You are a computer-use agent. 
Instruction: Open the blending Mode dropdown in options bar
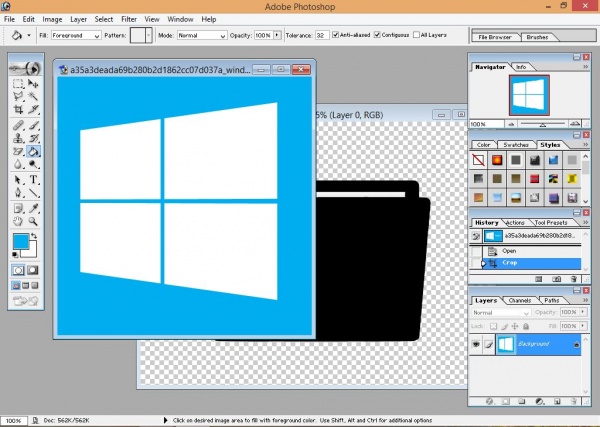[201, 35]
